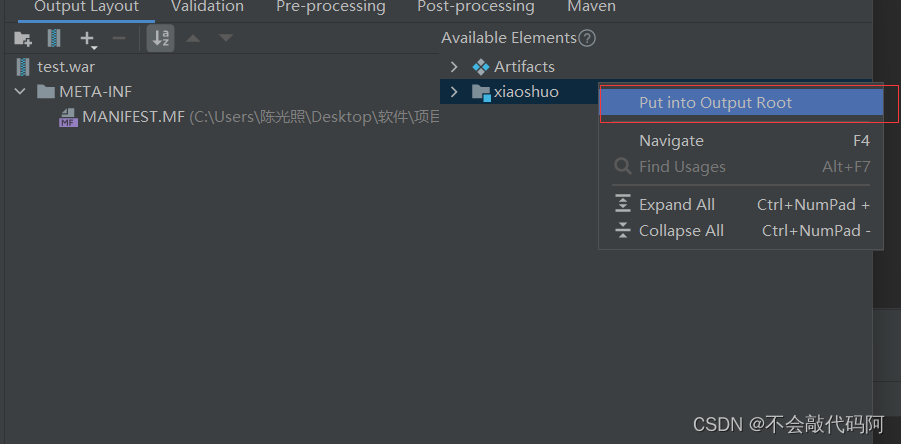This screenshot has height=444, width=901.
Task: Click the Move Up arrow icon
Action: 194,39
